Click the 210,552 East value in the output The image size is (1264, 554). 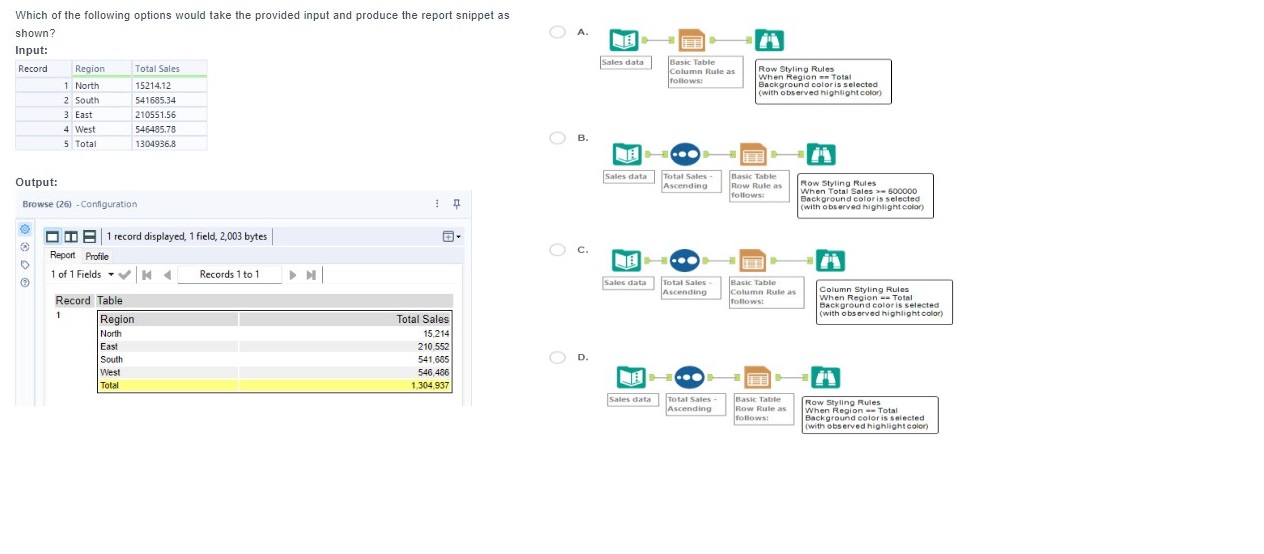coord(433,346)
